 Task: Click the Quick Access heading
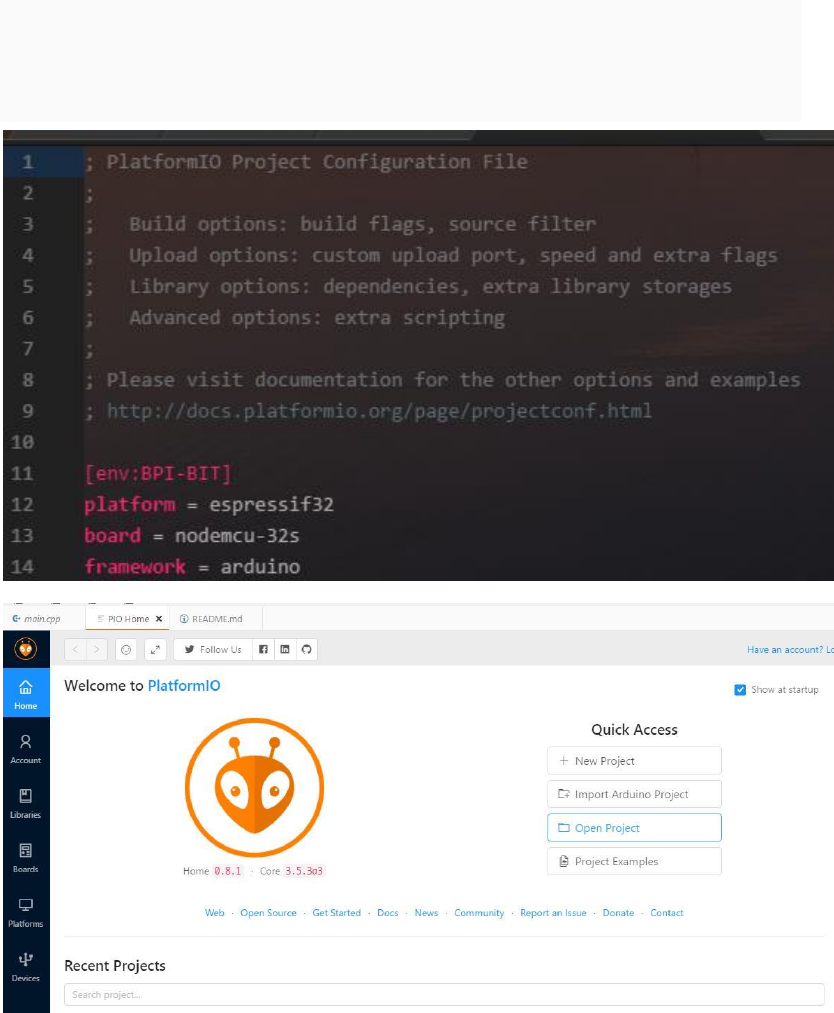click(x=634, y=729)
